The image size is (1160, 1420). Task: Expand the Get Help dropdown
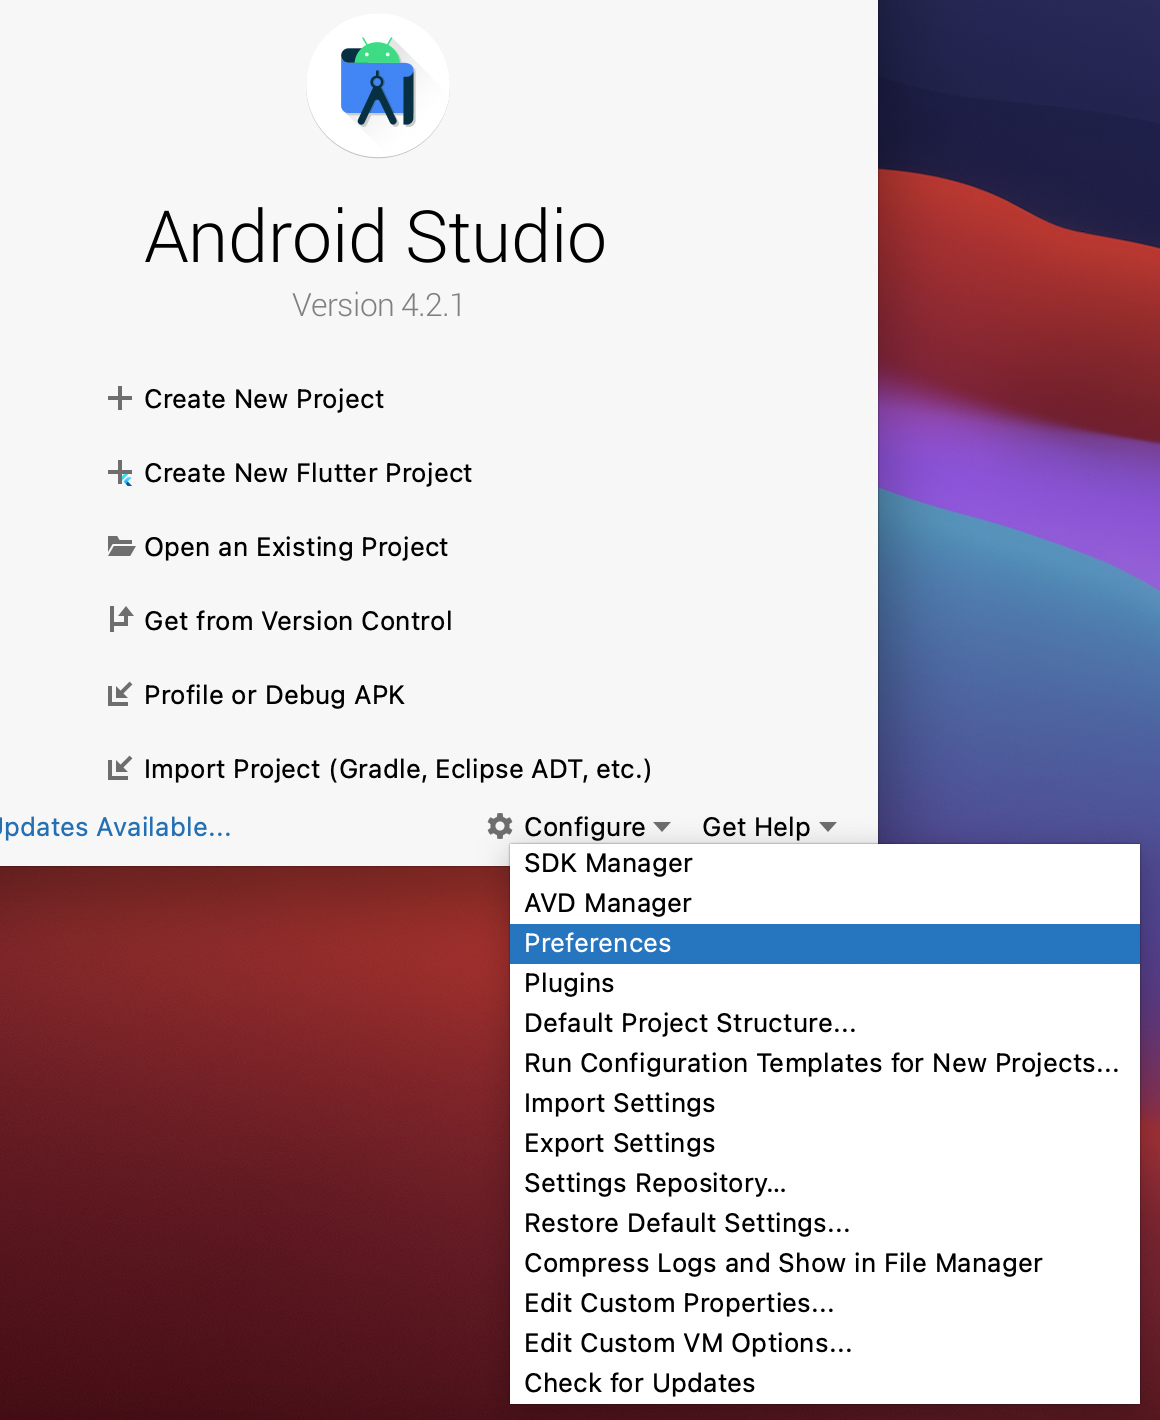[769, 827]
